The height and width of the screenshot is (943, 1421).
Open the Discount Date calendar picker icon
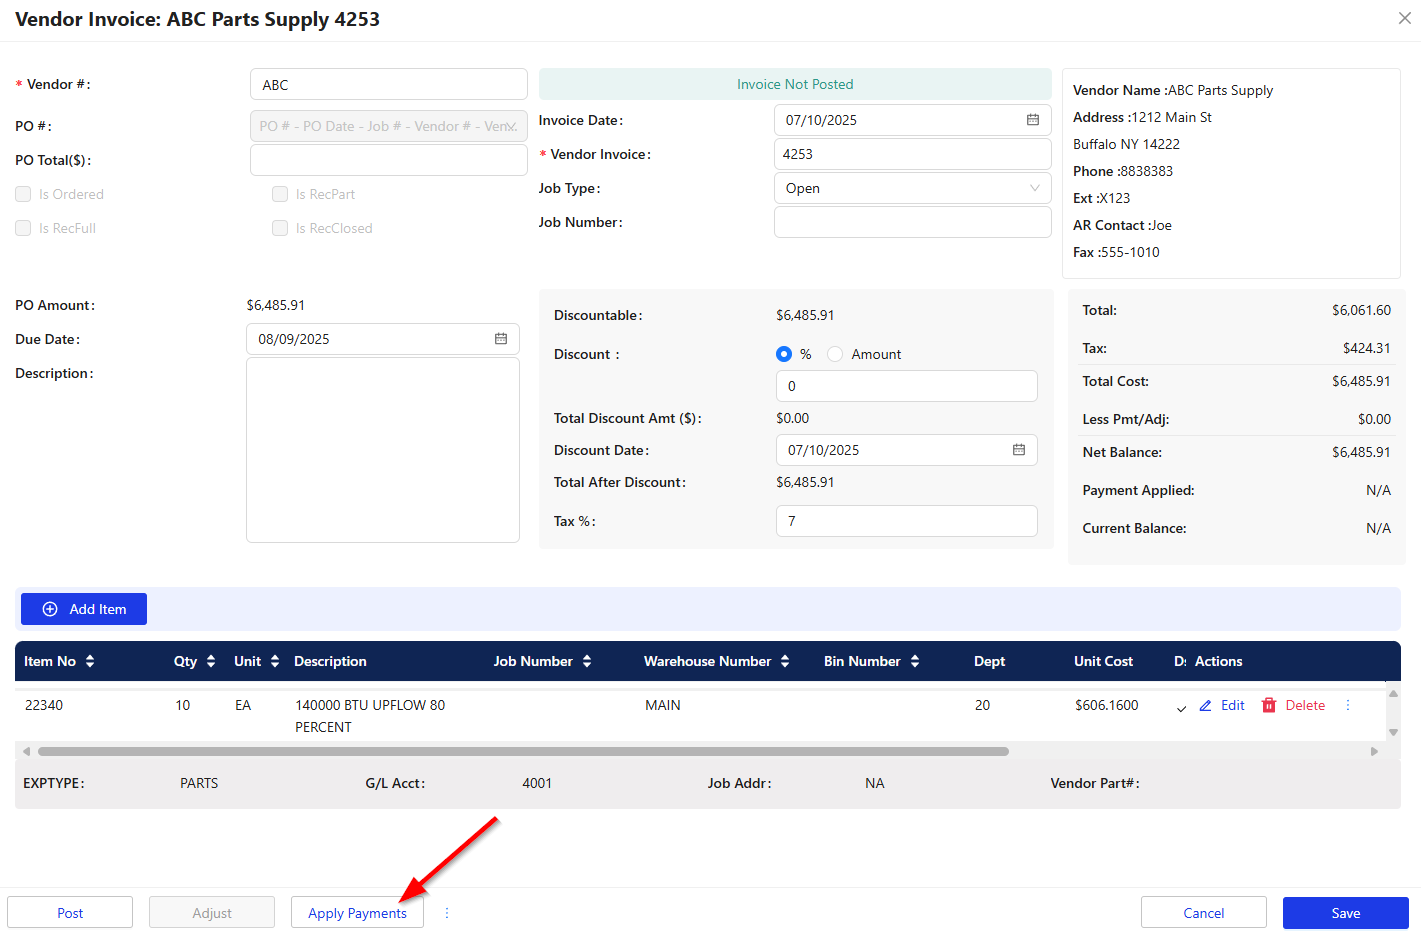(1019, 450)
